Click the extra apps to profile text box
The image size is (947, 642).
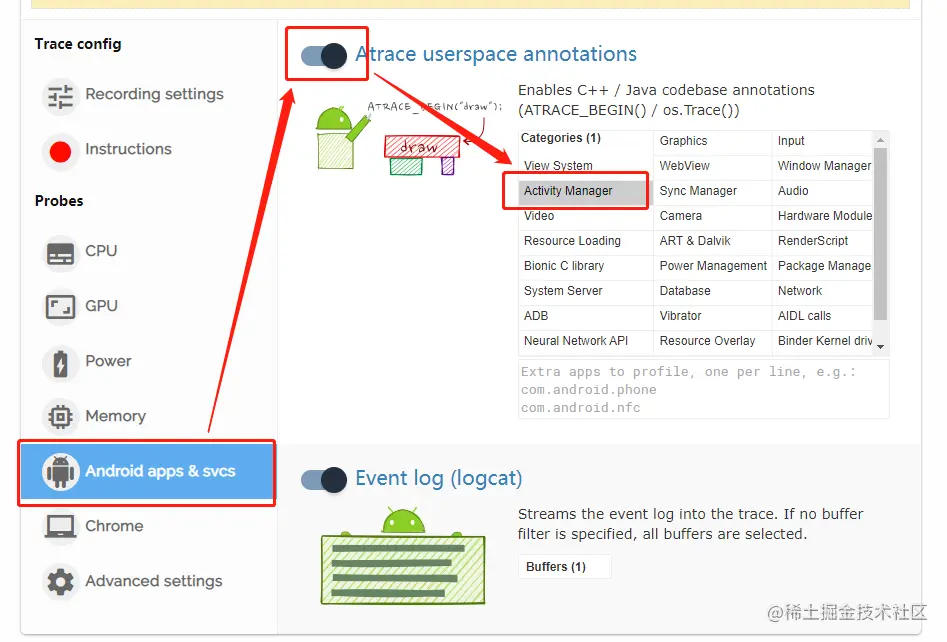click(x=704, y=390)
